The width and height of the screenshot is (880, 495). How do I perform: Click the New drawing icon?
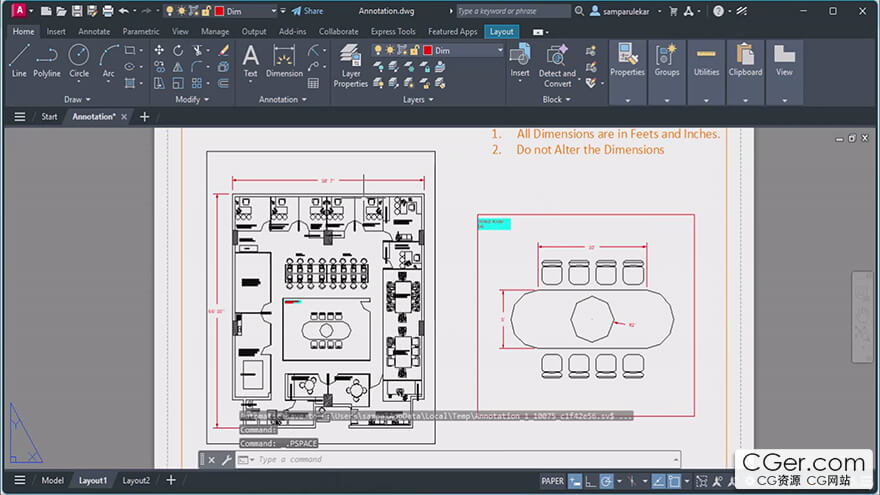[46, 11]
